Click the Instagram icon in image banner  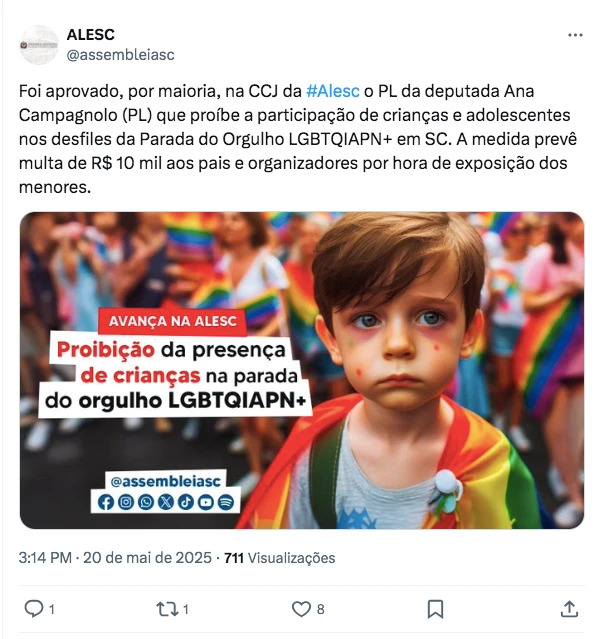126,502
